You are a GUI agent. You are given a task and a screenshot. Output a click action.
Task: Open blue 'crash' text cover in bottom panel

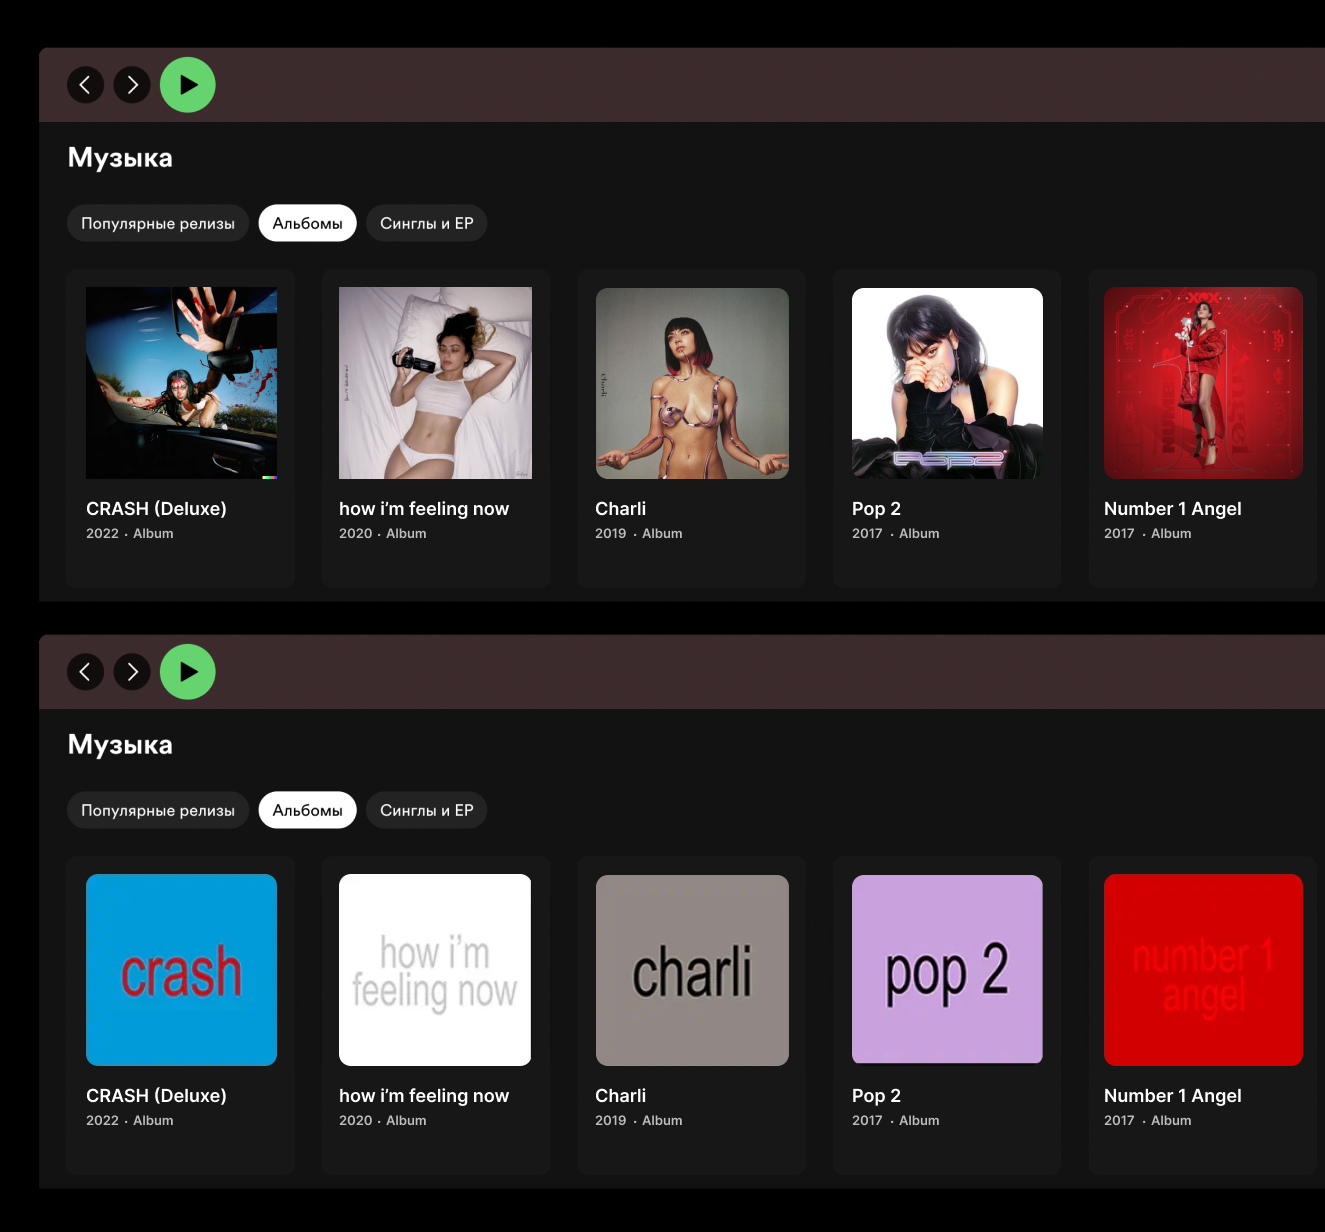click(x=181, y=970)
